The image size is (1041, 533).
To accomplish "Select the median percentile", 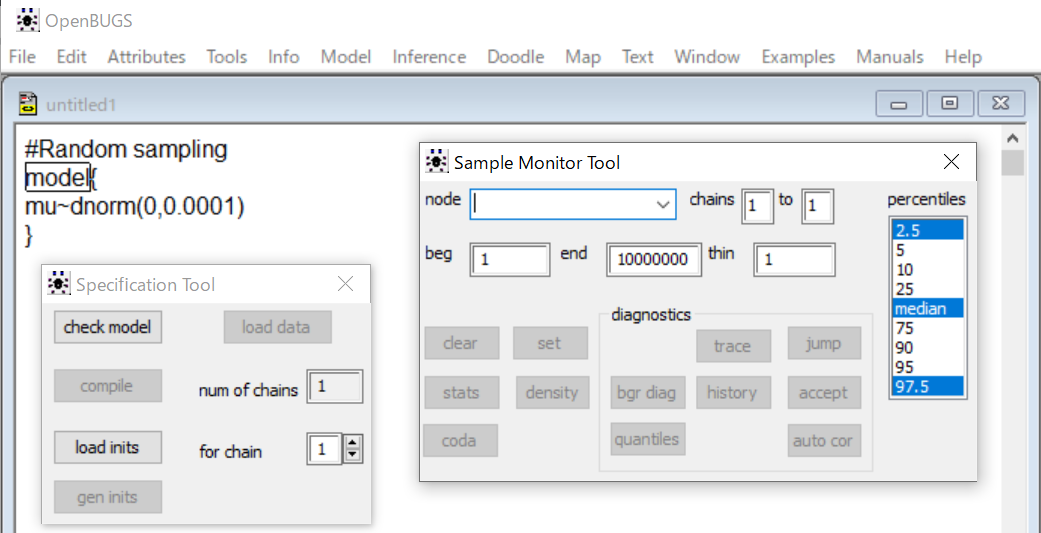I will pos(927,309).
